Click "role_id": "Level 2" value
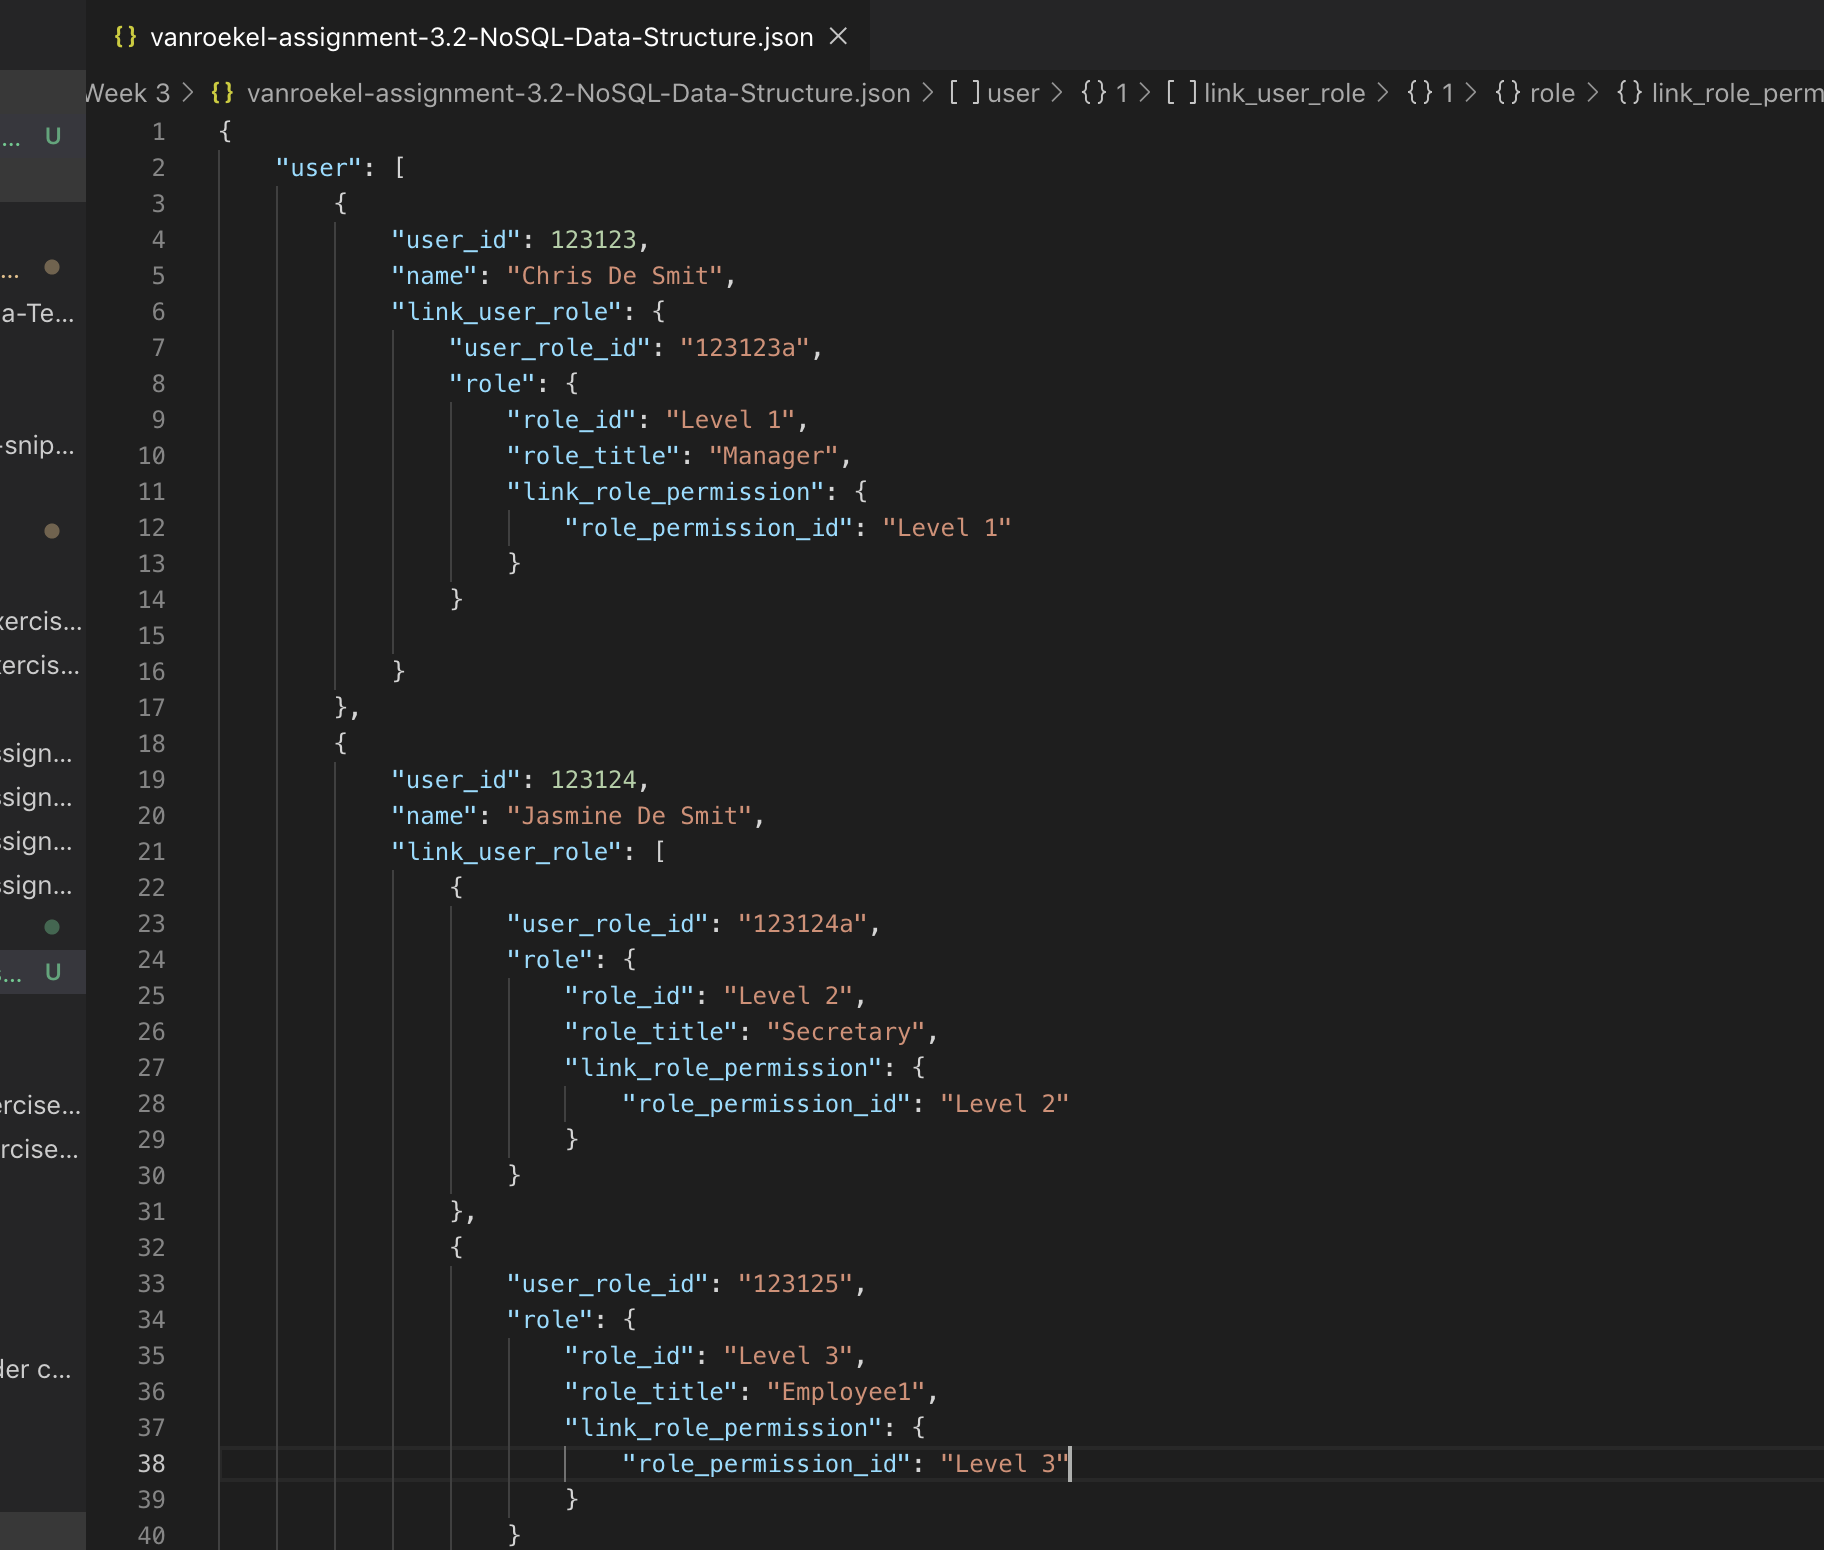This screenshot has width=1824, height=1550. [x=788, y=996]
